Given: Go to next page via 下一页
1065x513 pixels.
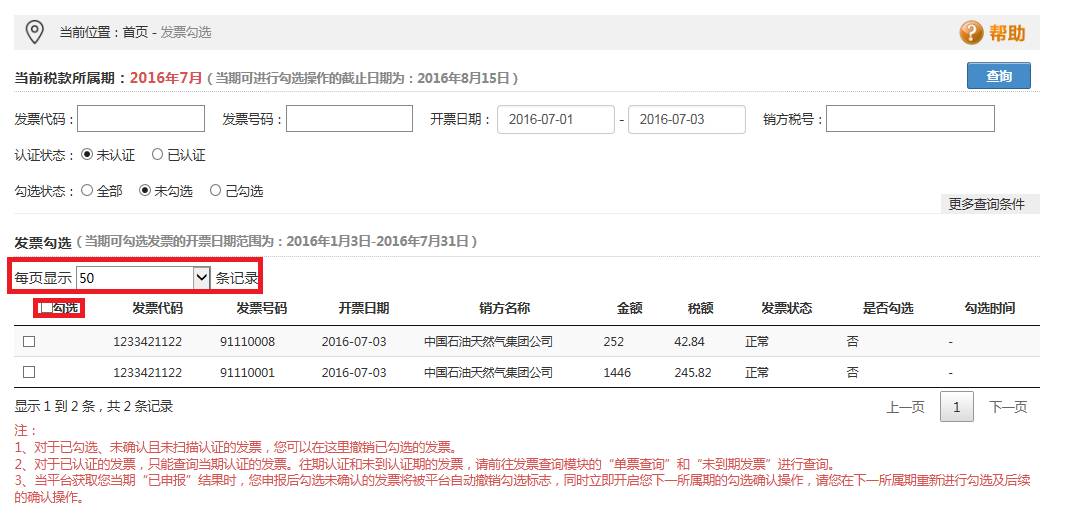Looking at the screenshot, I should point(1008,408).
